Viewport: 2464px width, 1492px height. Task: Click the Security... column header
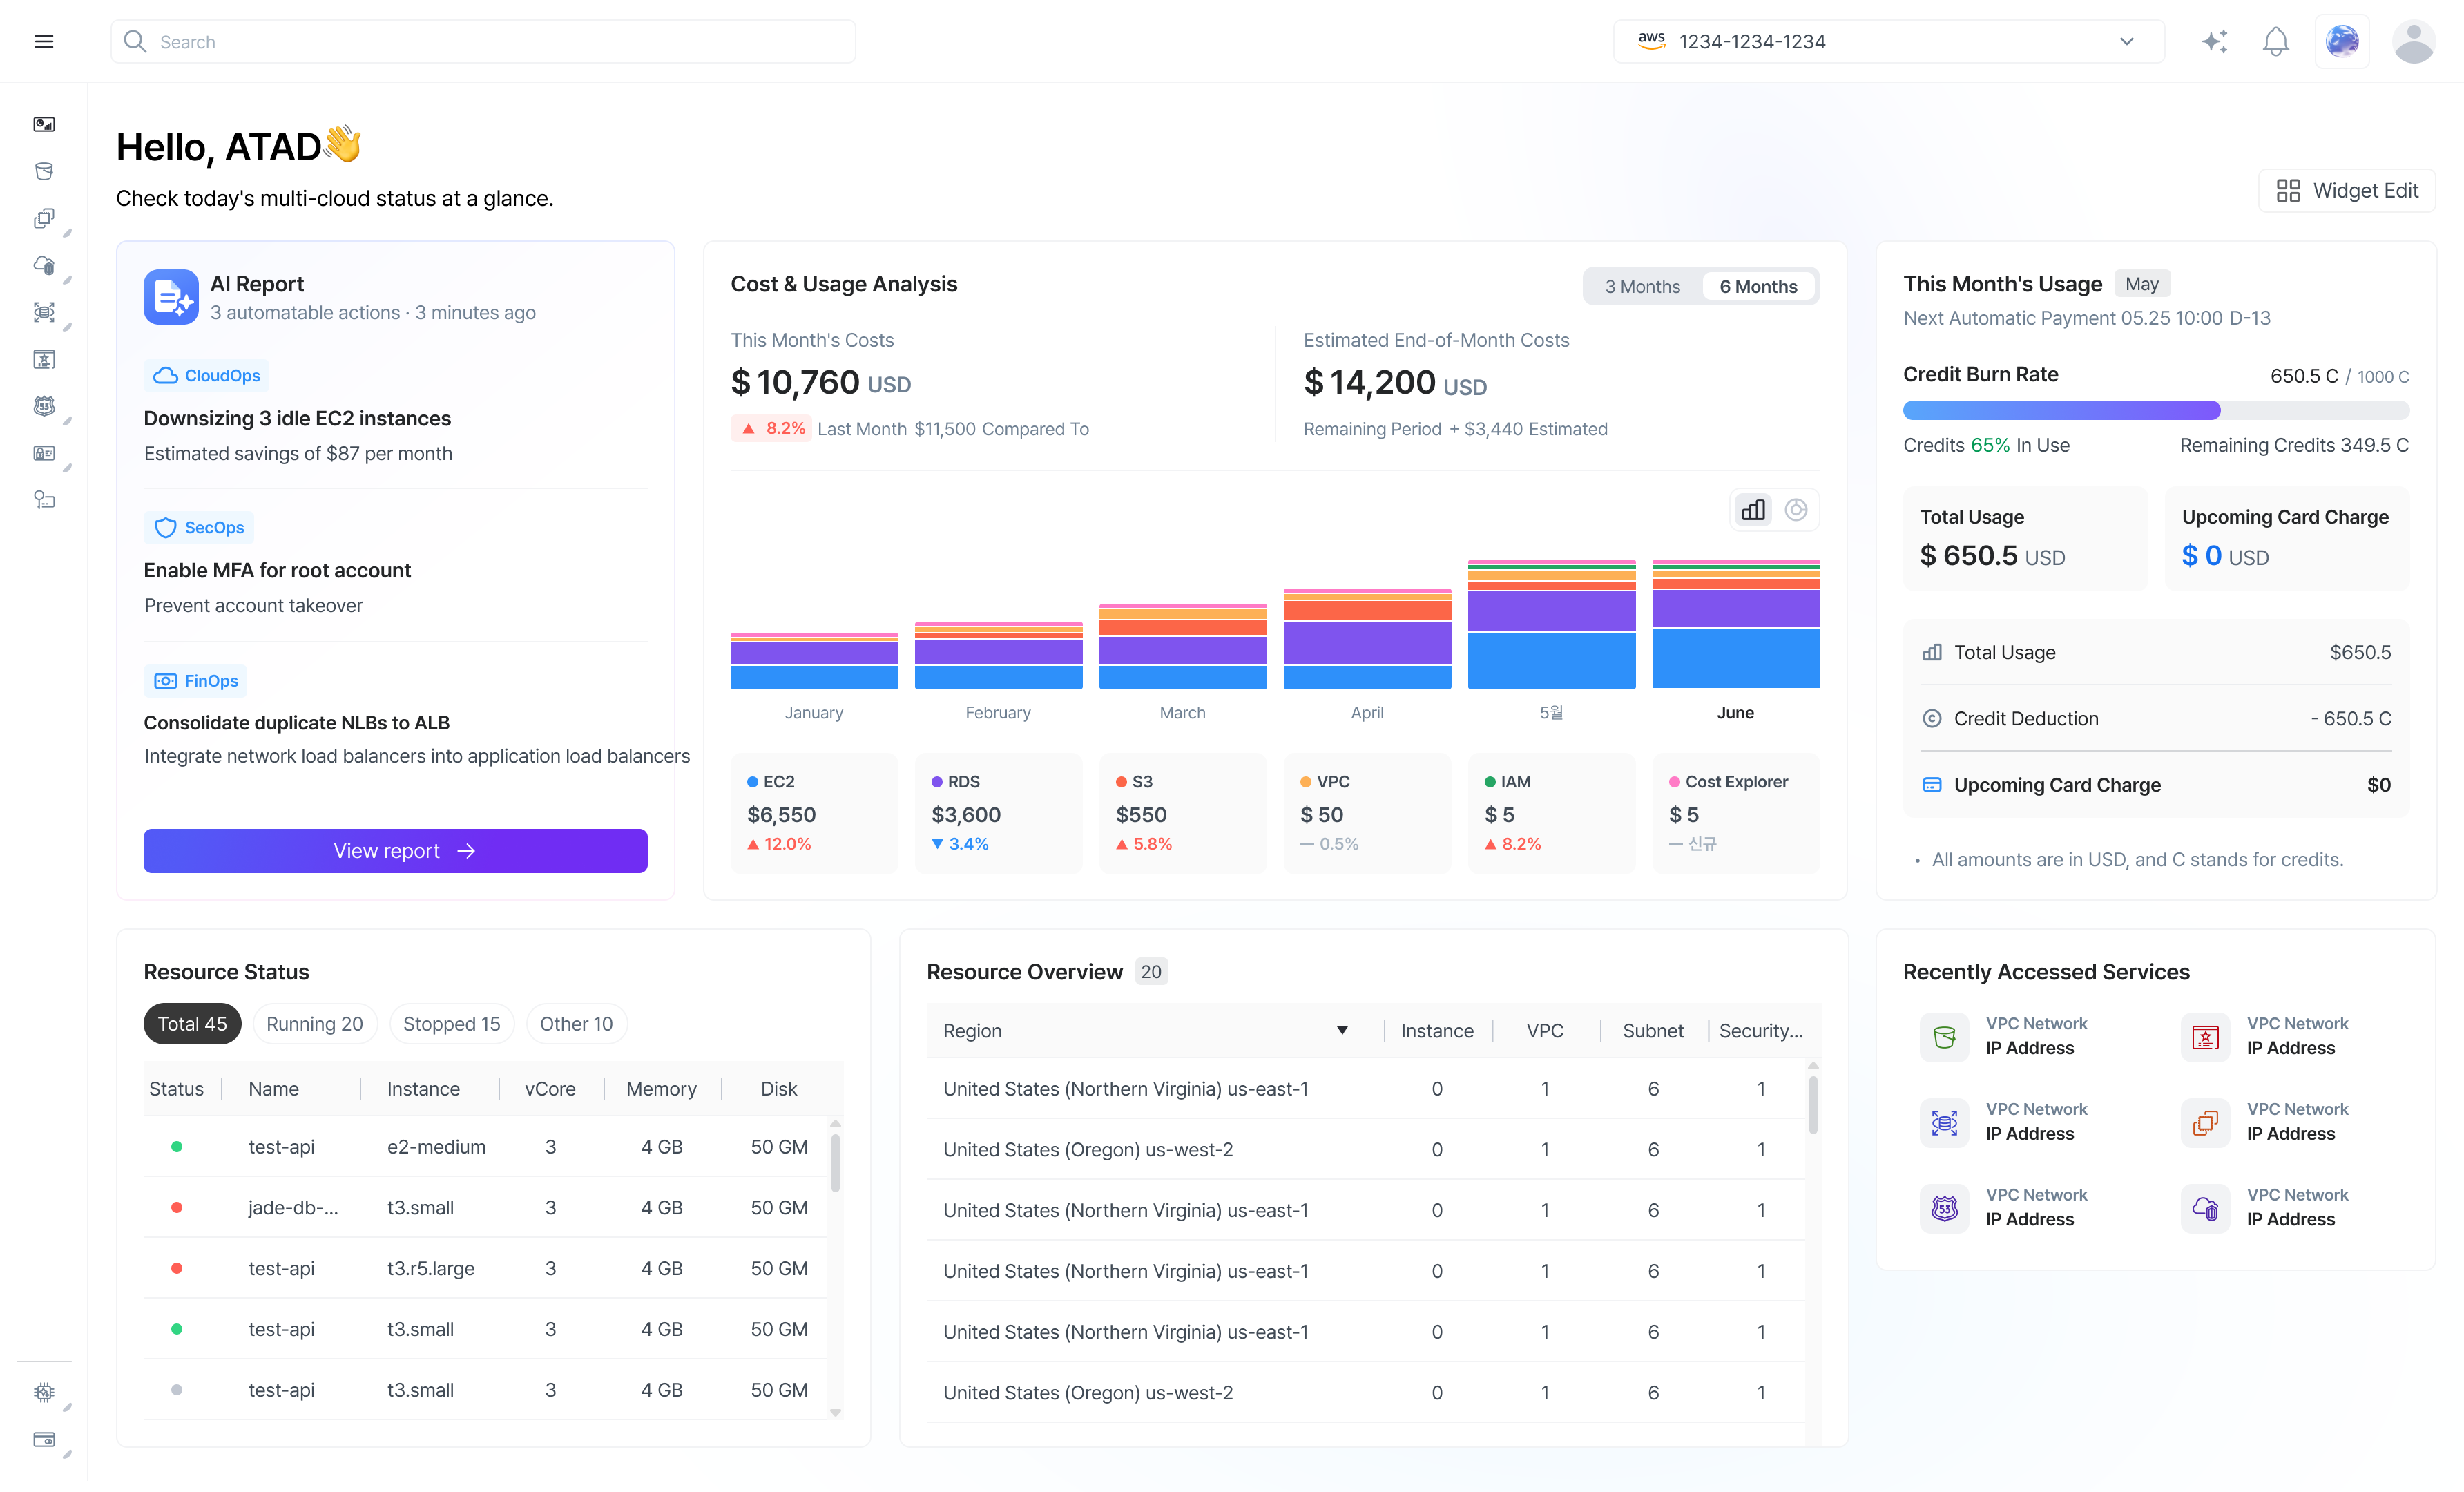coord(1761,1030)
